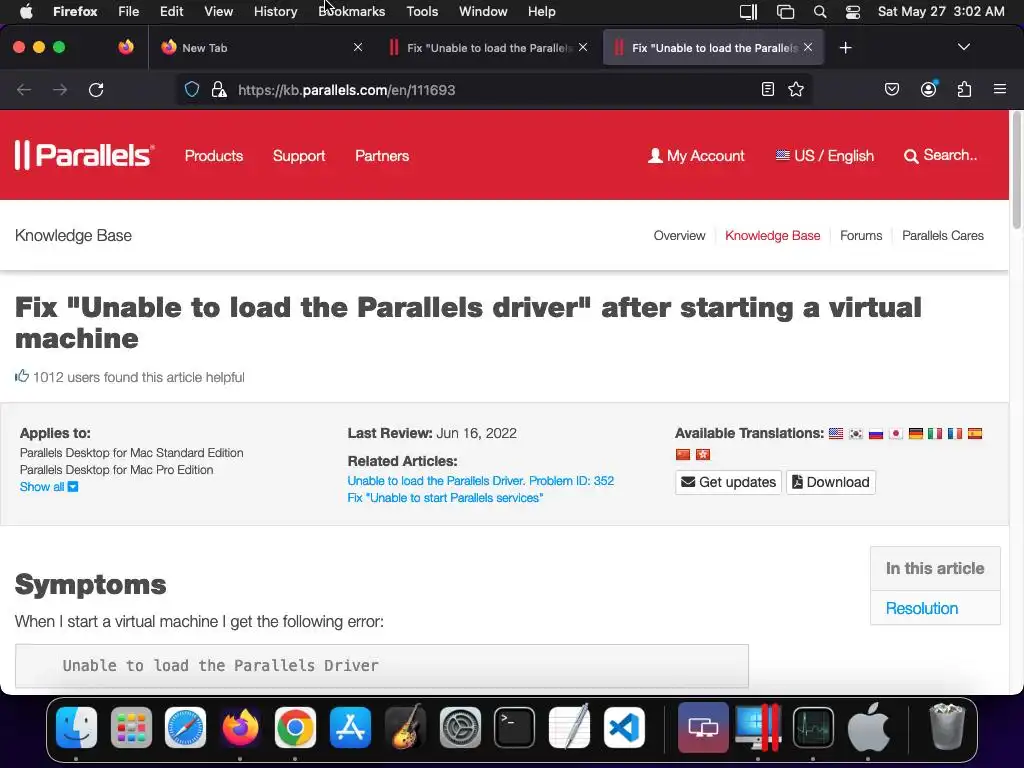Image resolution: width=1024 pixels, height=768 pixels.
Task: Open the Partners navigation menu
Action: [382, 155]
